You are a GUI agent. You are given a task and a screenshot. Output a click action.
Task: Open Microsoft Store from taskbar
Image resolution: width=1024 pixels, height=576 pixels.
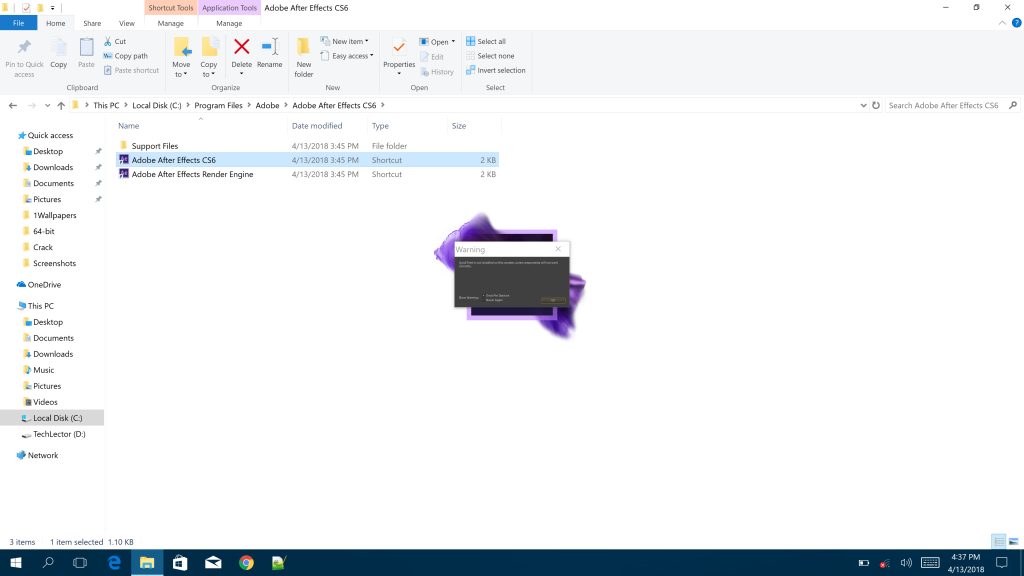180,562
